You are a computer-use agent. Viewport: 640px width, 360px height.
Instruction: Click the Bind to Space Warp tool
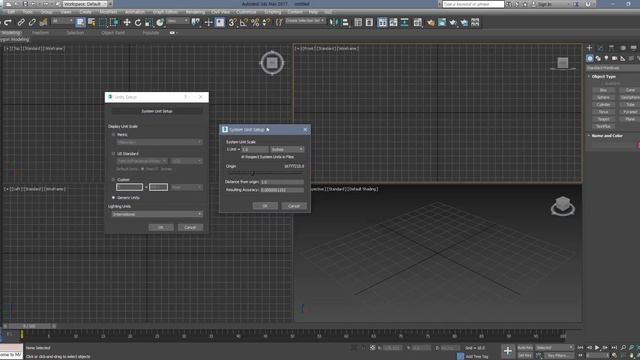point(43,22)
